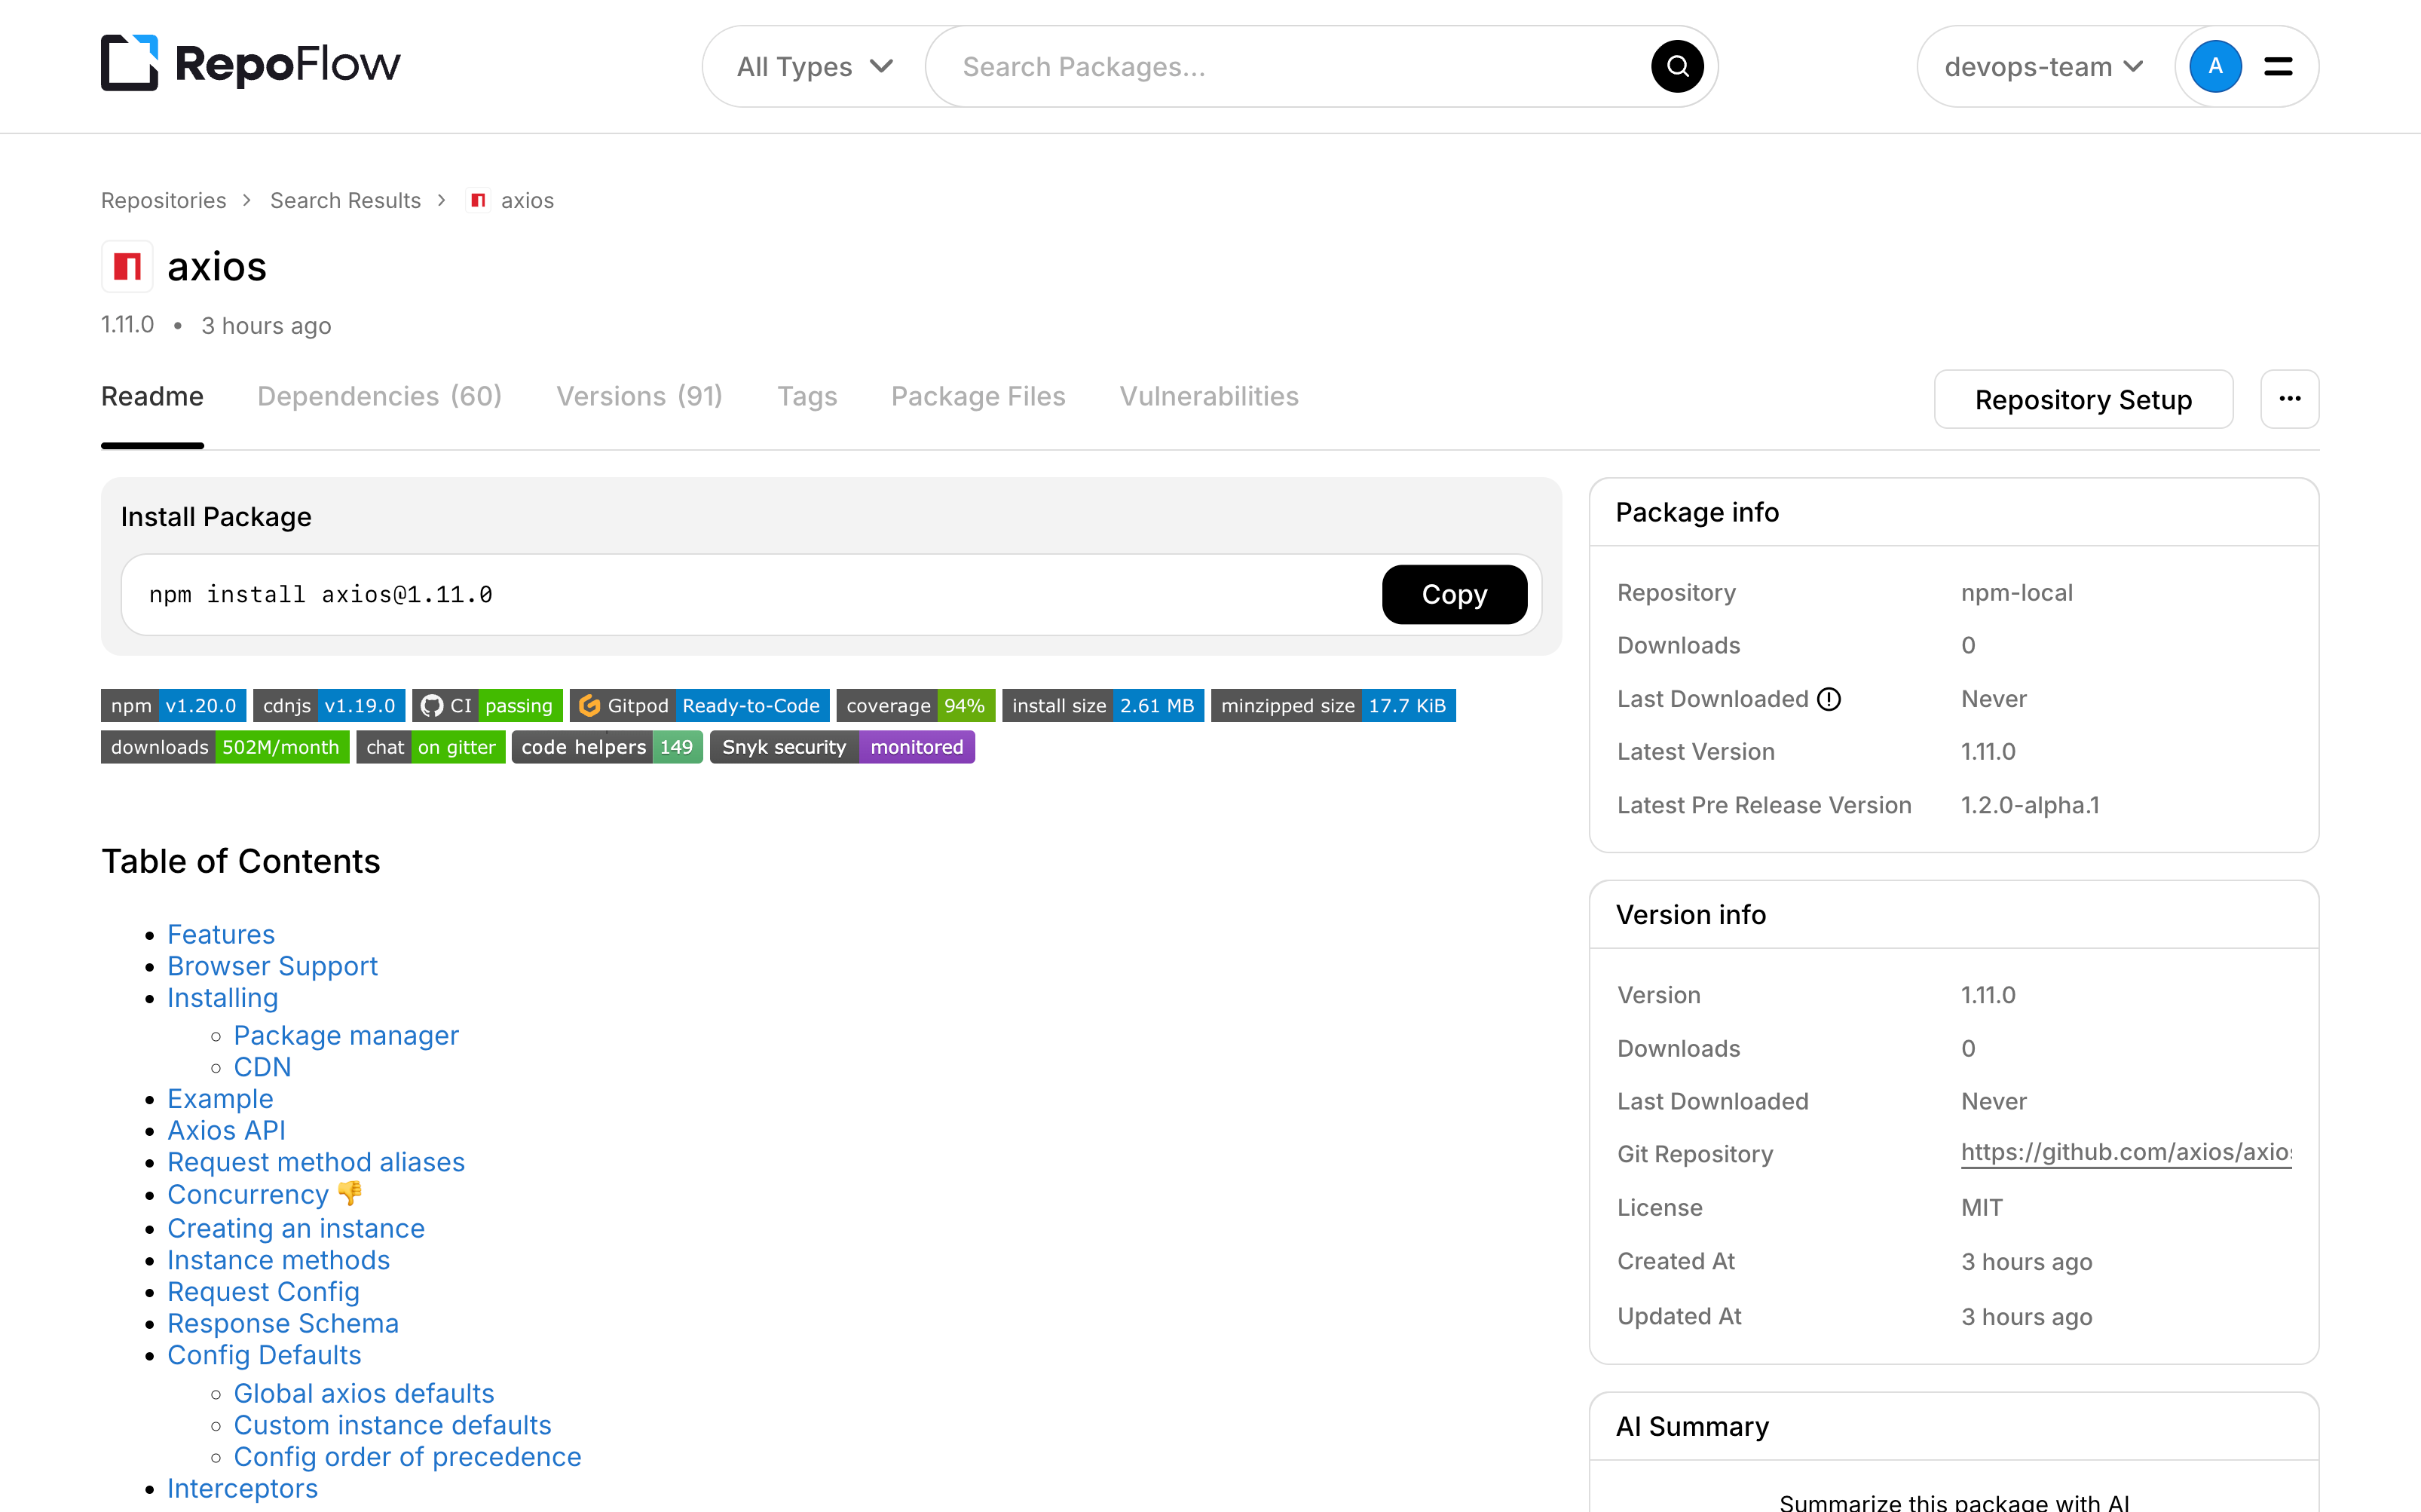Click the cdnjs v1.19.0 badge
The height and width of the screenshot is (1512, 2421).
pos(329,706)
